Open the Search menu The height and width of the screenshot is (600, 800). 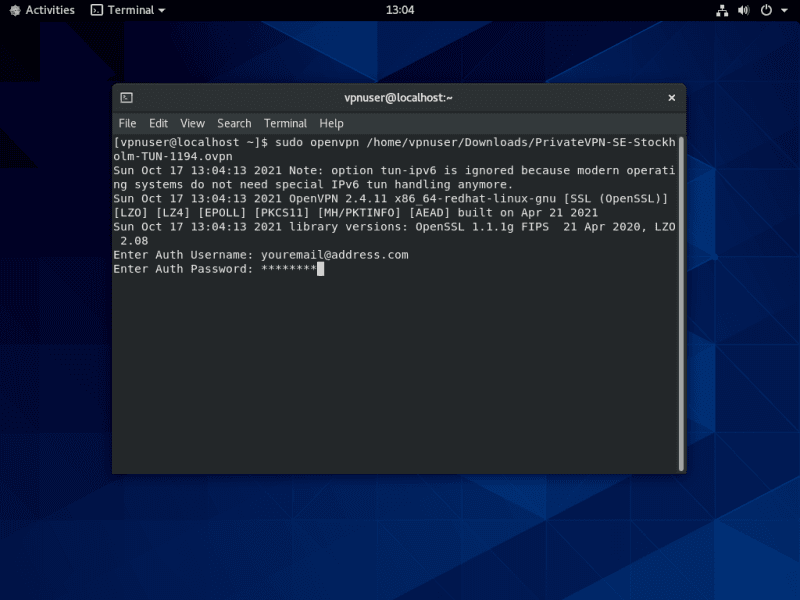(x=234, y=123)
